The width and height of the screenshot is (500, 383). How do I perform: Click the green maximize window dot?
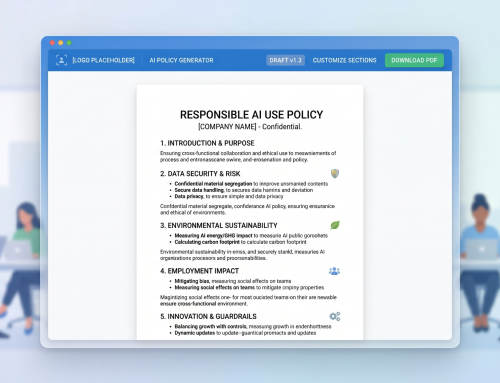[69, 43]
